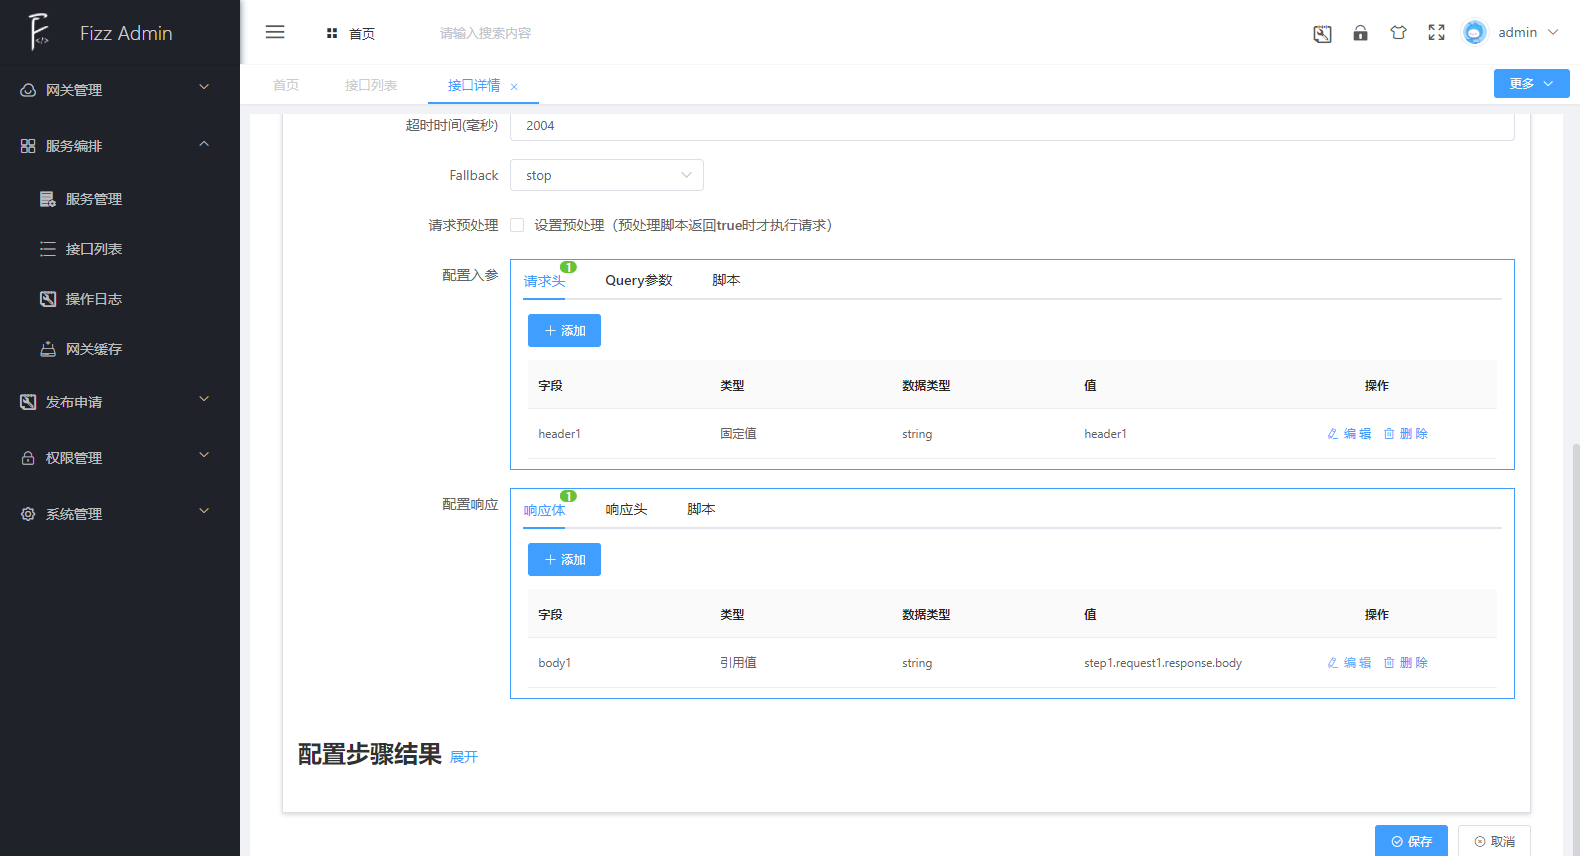
Task: Click the operation log icon in header
Action: pyautogui.click(x=1322, y=34)
